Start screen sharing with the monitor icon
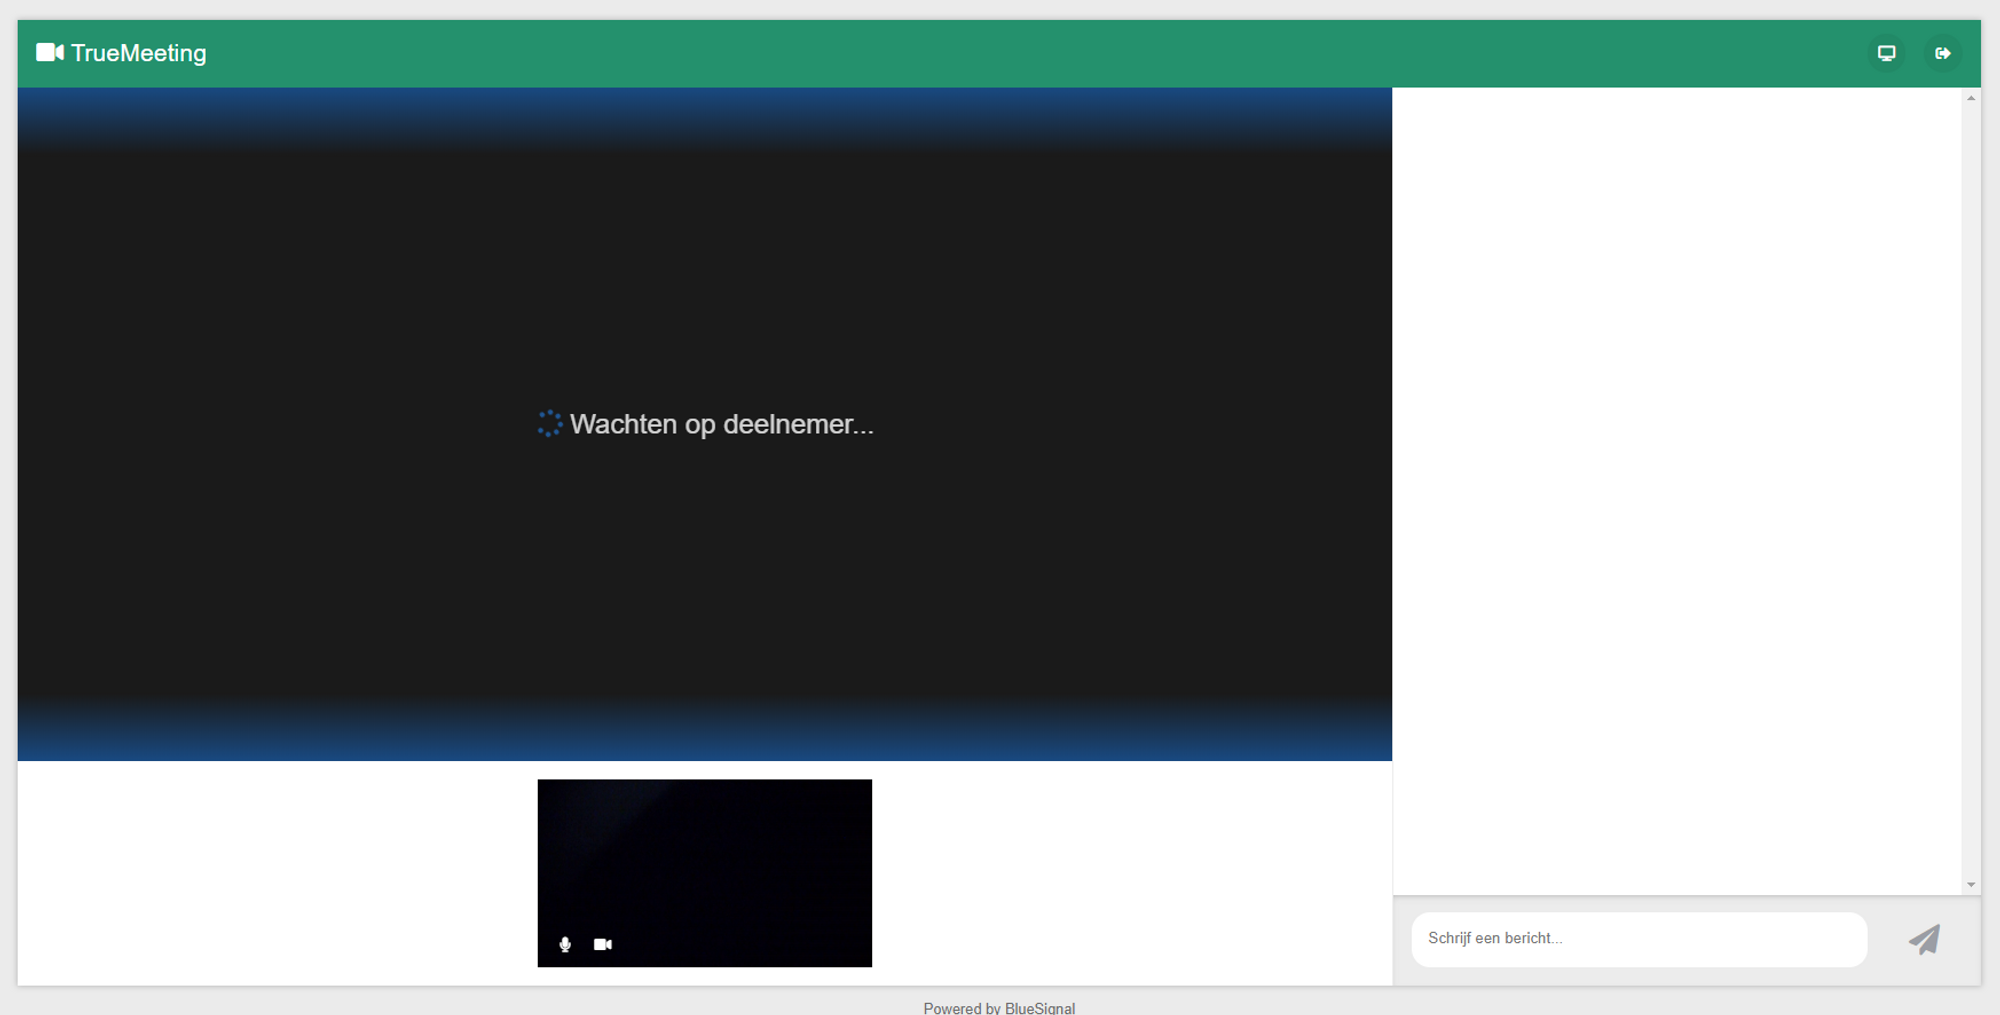 coord(1886,53)
